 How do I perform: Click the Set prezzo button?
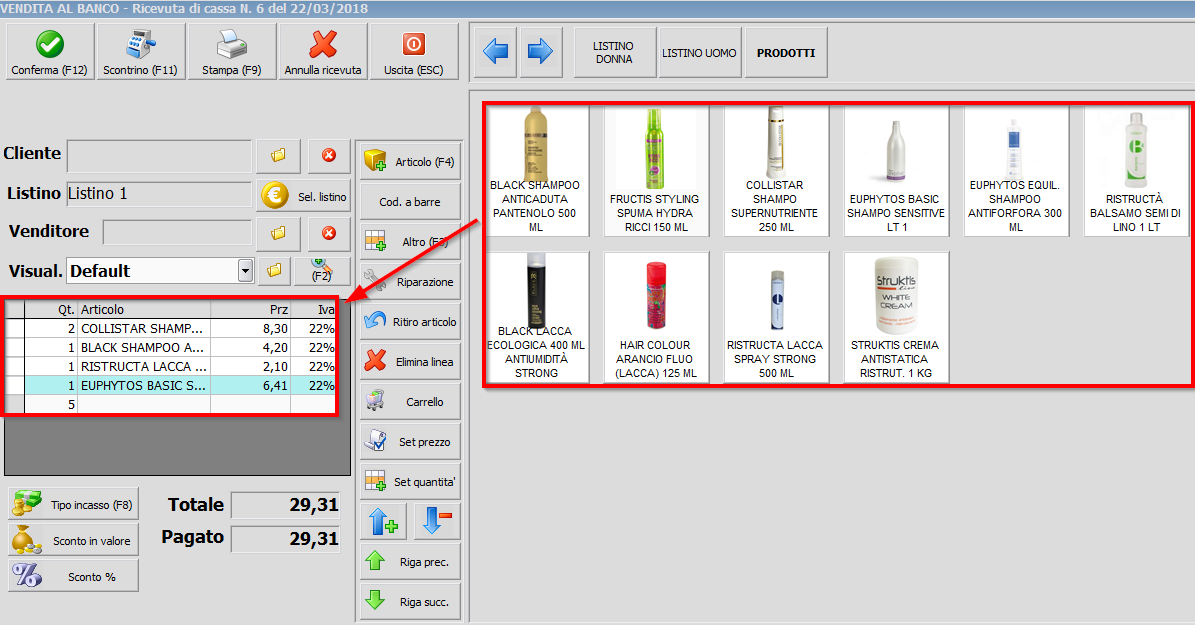pos(410,441)
